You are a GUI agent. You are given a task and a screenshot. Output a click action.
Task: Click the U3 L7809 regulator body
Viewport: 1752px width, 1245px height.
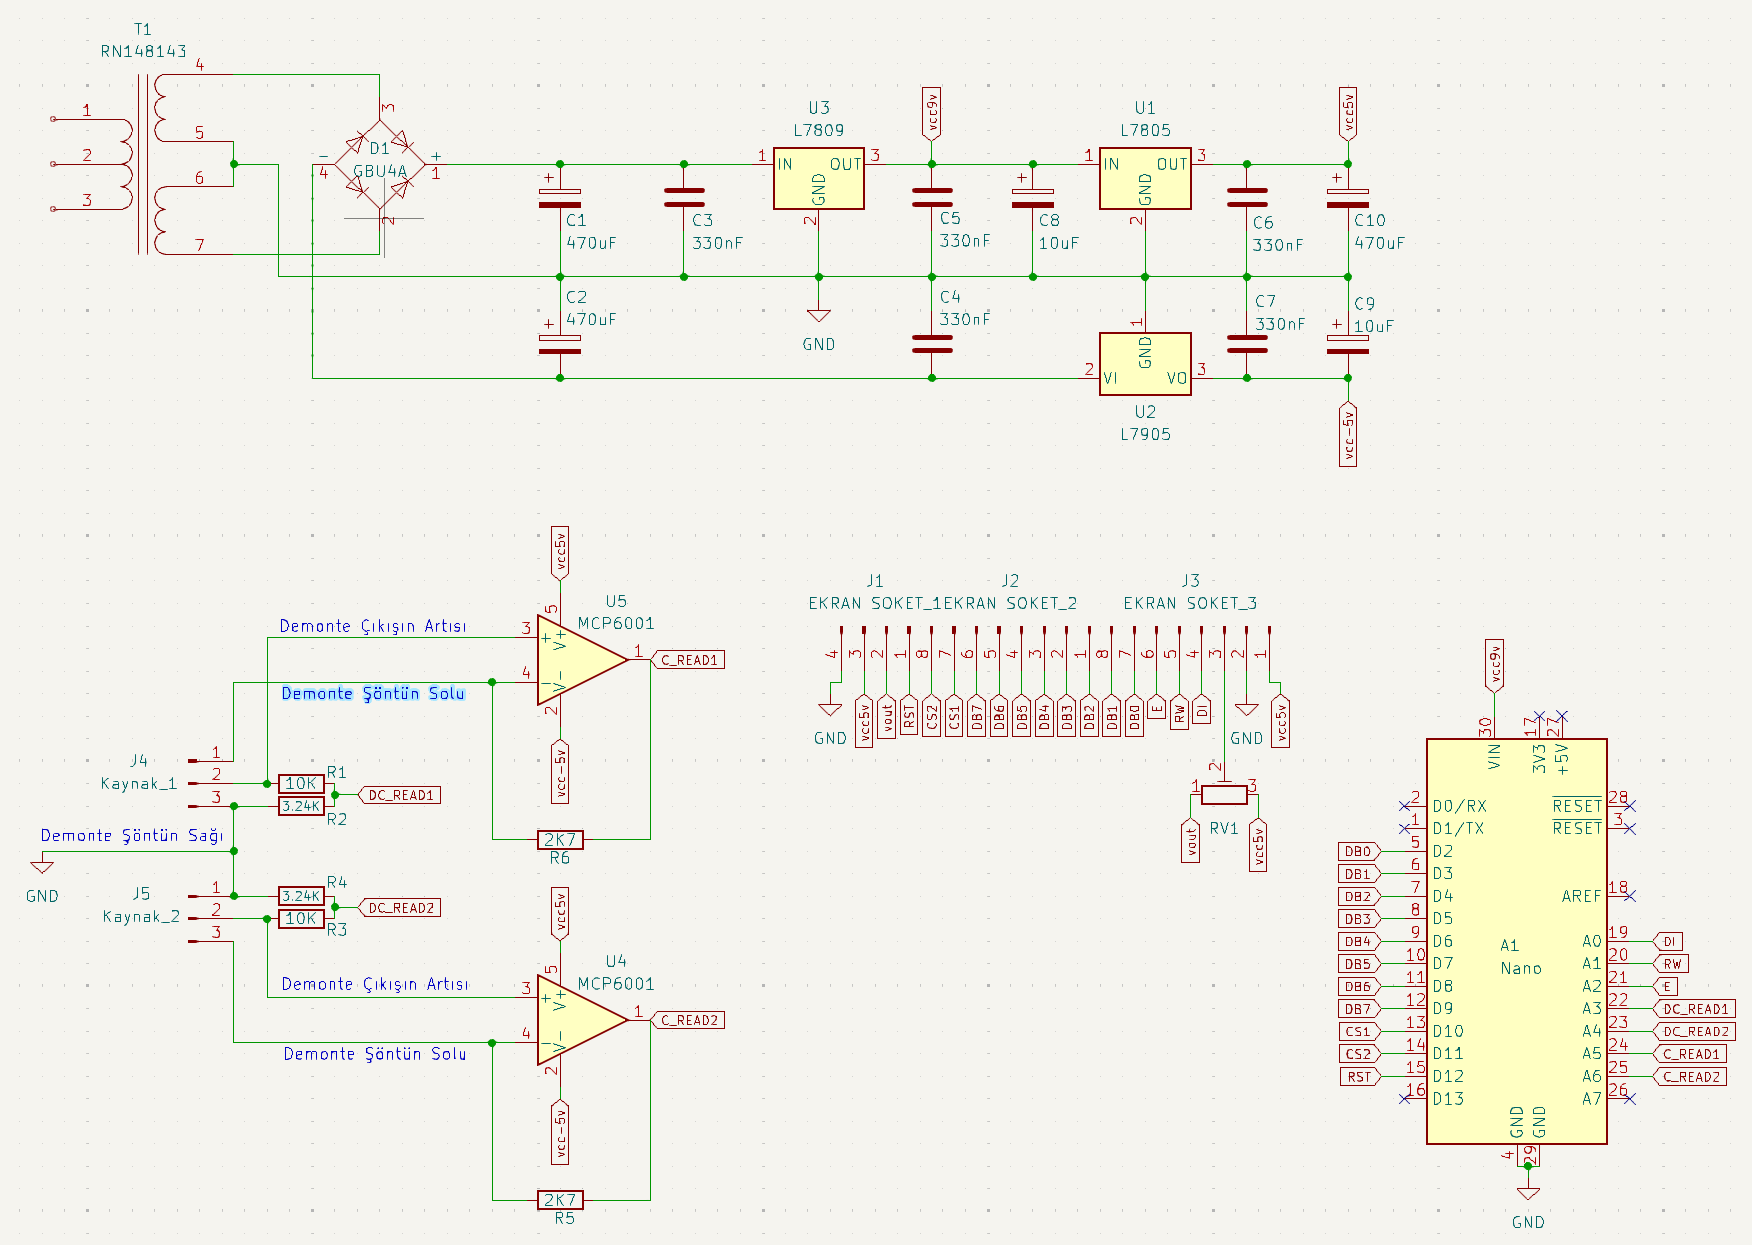[x=819, y=178]
